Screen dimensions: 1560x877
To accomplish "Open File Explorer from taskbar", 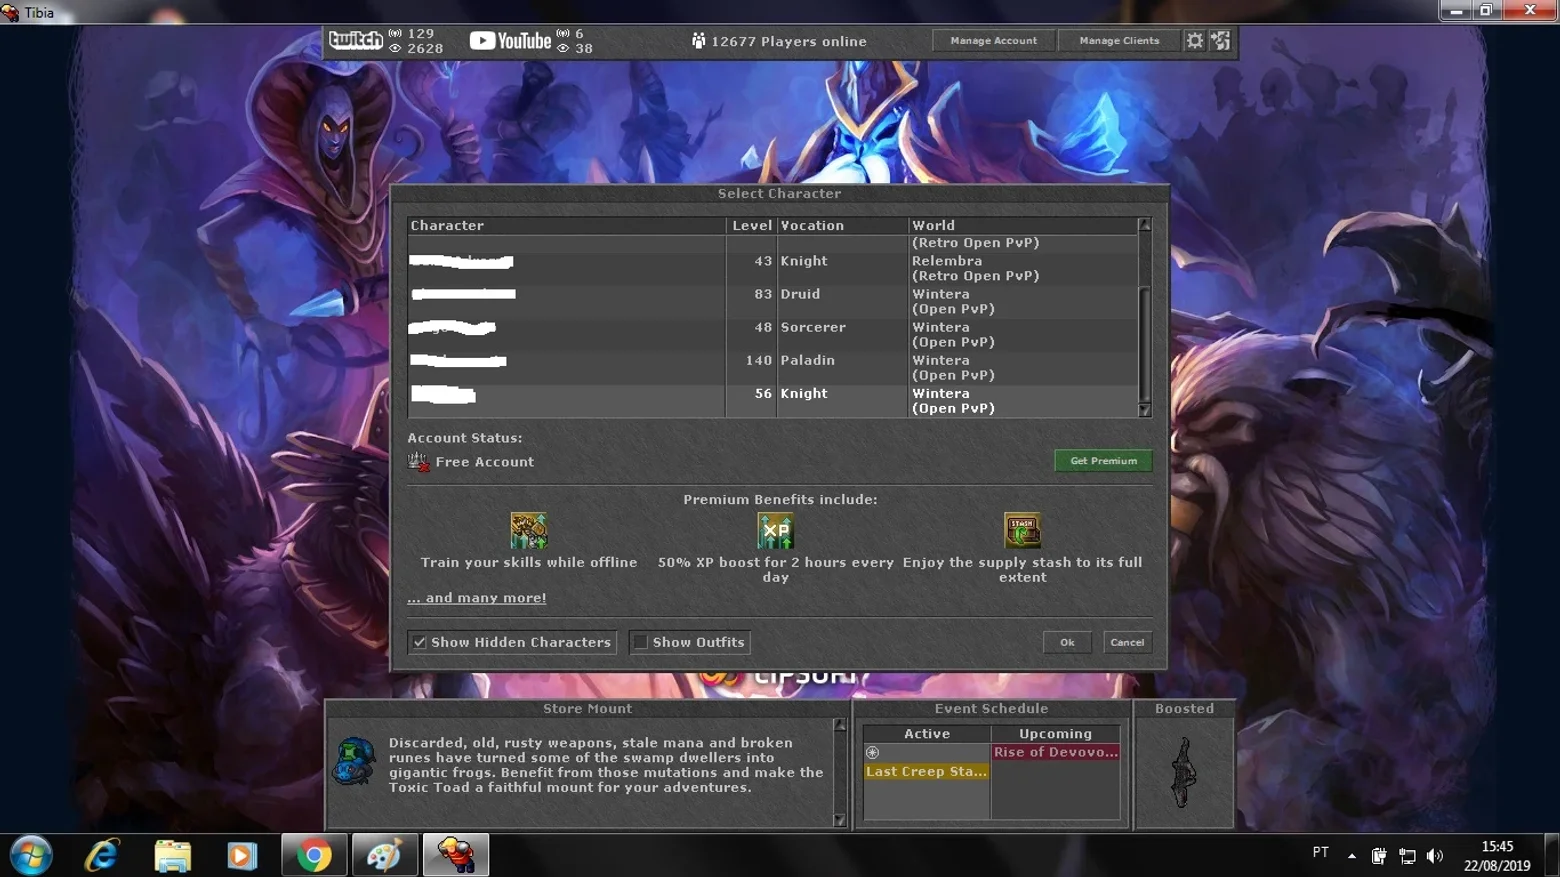I will tap(172, 855).
